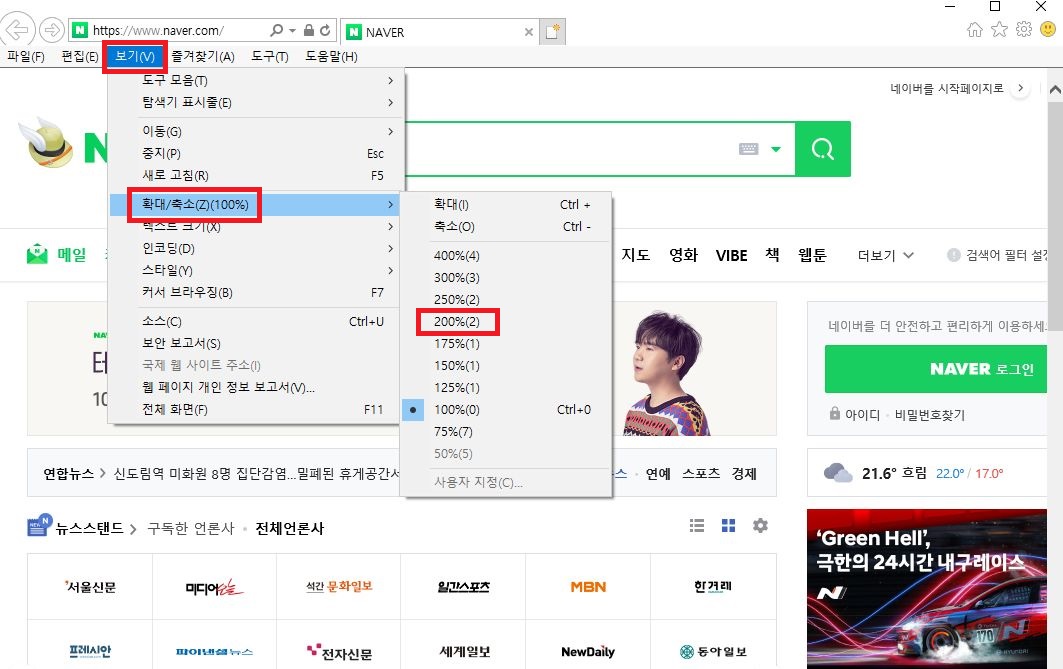Click the 전자신문 logo
Viewport: 1063px width, 669px height.
[x=339, y=652]
